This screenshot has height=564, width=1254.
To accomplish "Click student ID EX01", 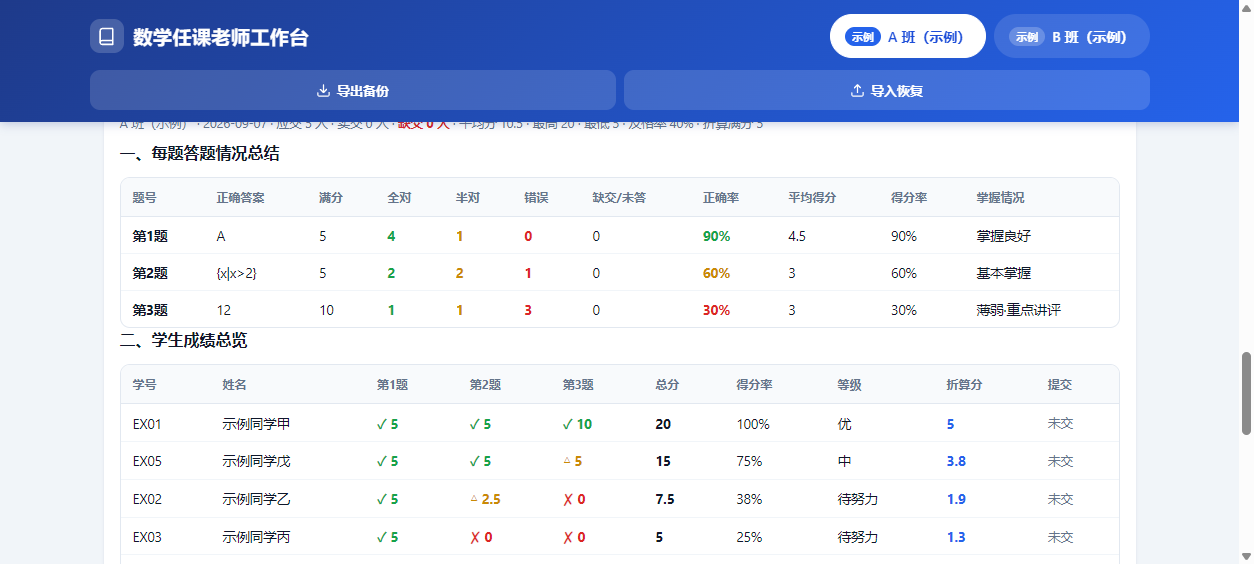I will [x=147, y=424].
